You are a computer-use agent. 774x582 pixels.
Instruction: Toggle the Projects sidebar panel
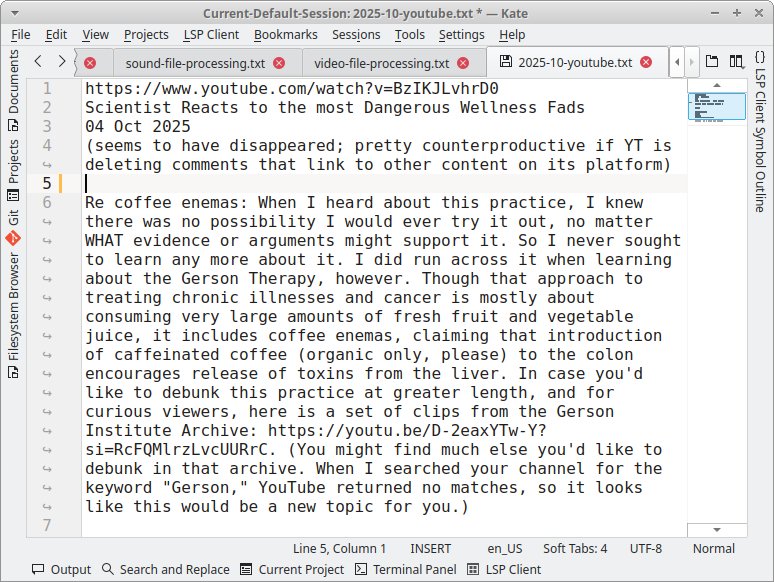point(13,170)
